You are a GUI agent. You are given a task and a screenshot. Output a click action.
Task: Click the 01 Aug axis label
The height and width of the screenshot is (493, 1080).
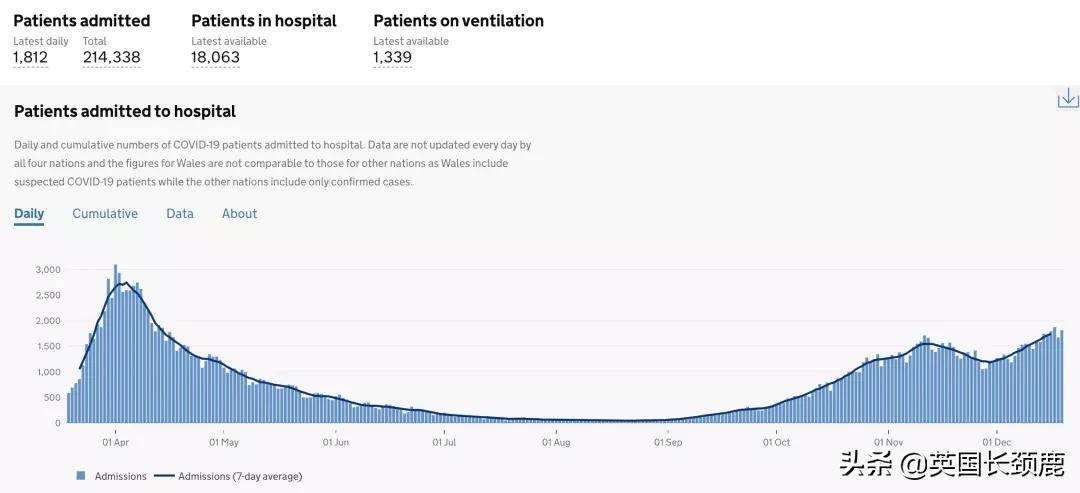point(556,441)
